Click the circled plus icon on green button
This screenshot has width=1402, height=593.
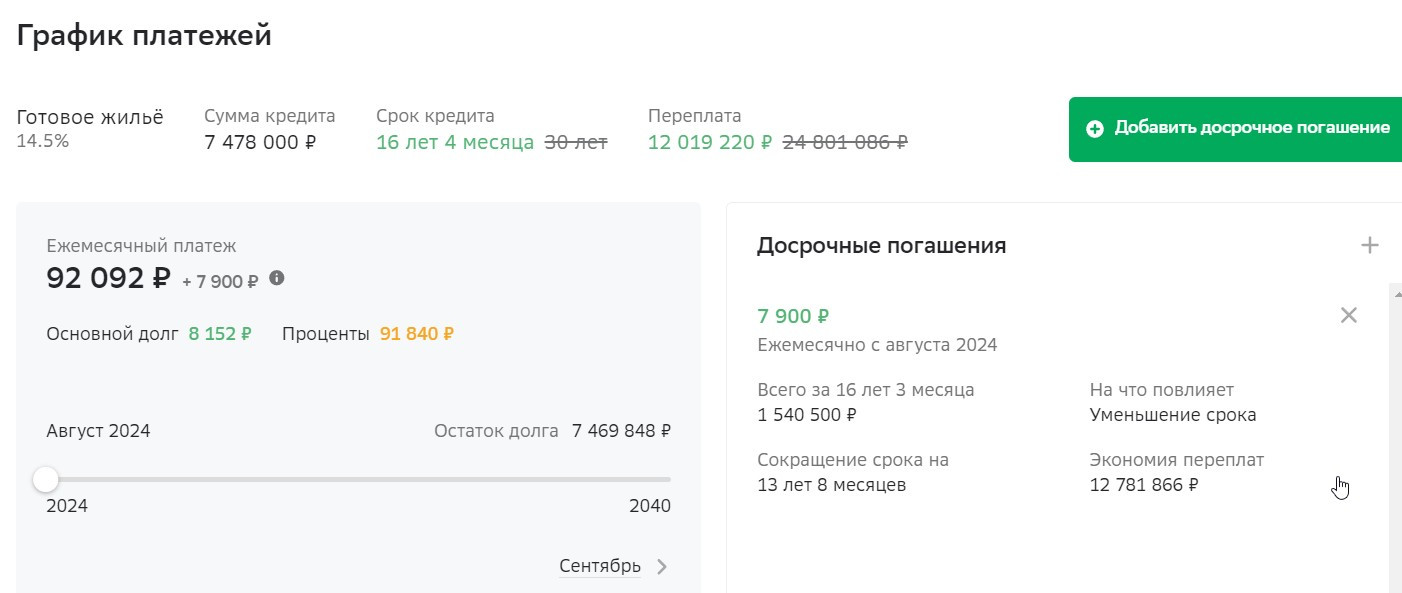(x=1095, y=129)
